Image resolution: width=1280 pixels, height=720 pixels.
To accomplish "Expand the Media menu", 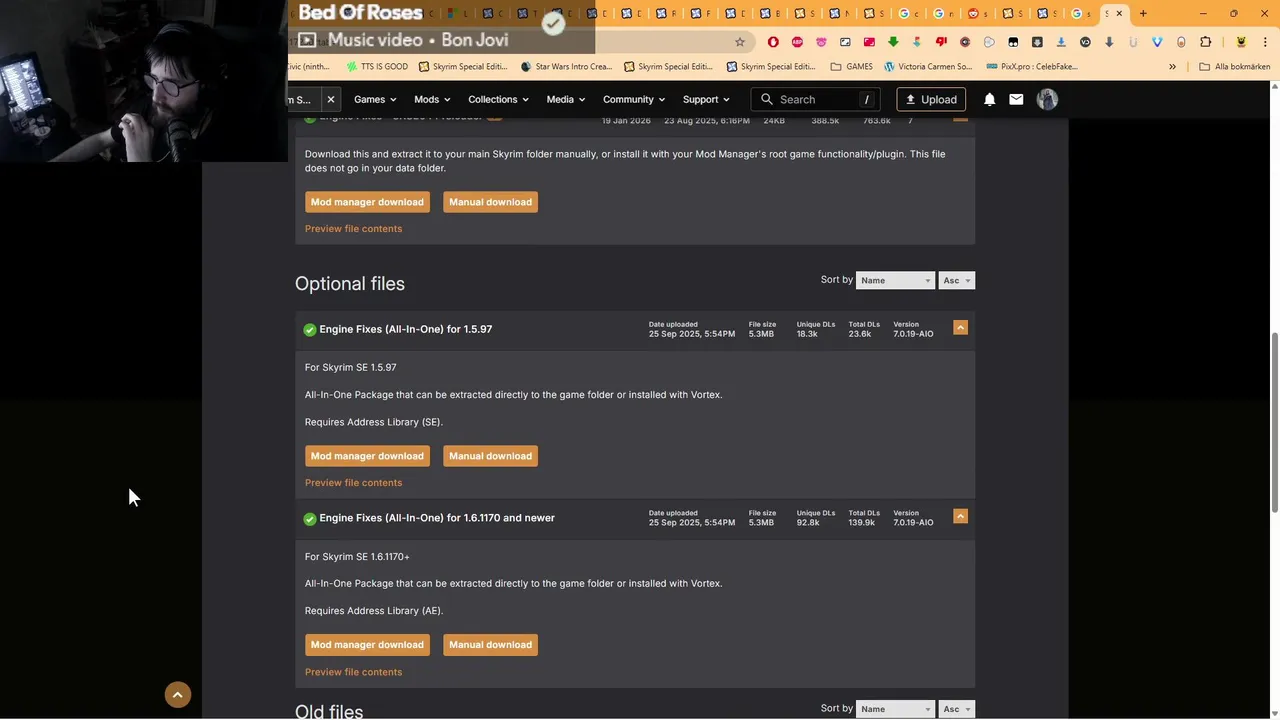I will pyautogui.click(x=566, y=99).
